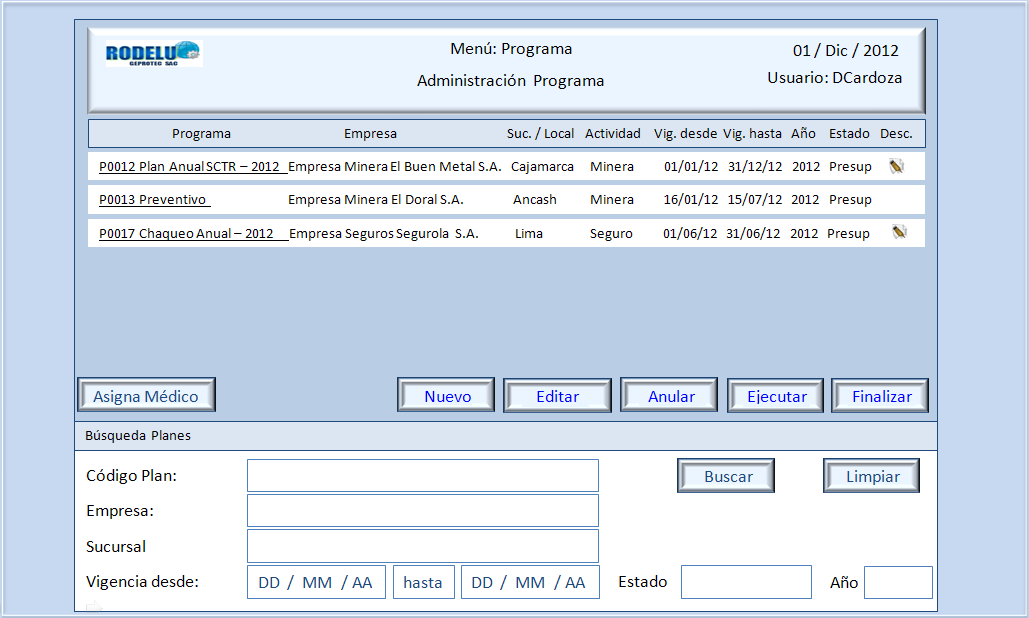The height and width of the screenshot is (618, 1029).
Task: Select Presup status in the P0017 row
Action: 849,234
